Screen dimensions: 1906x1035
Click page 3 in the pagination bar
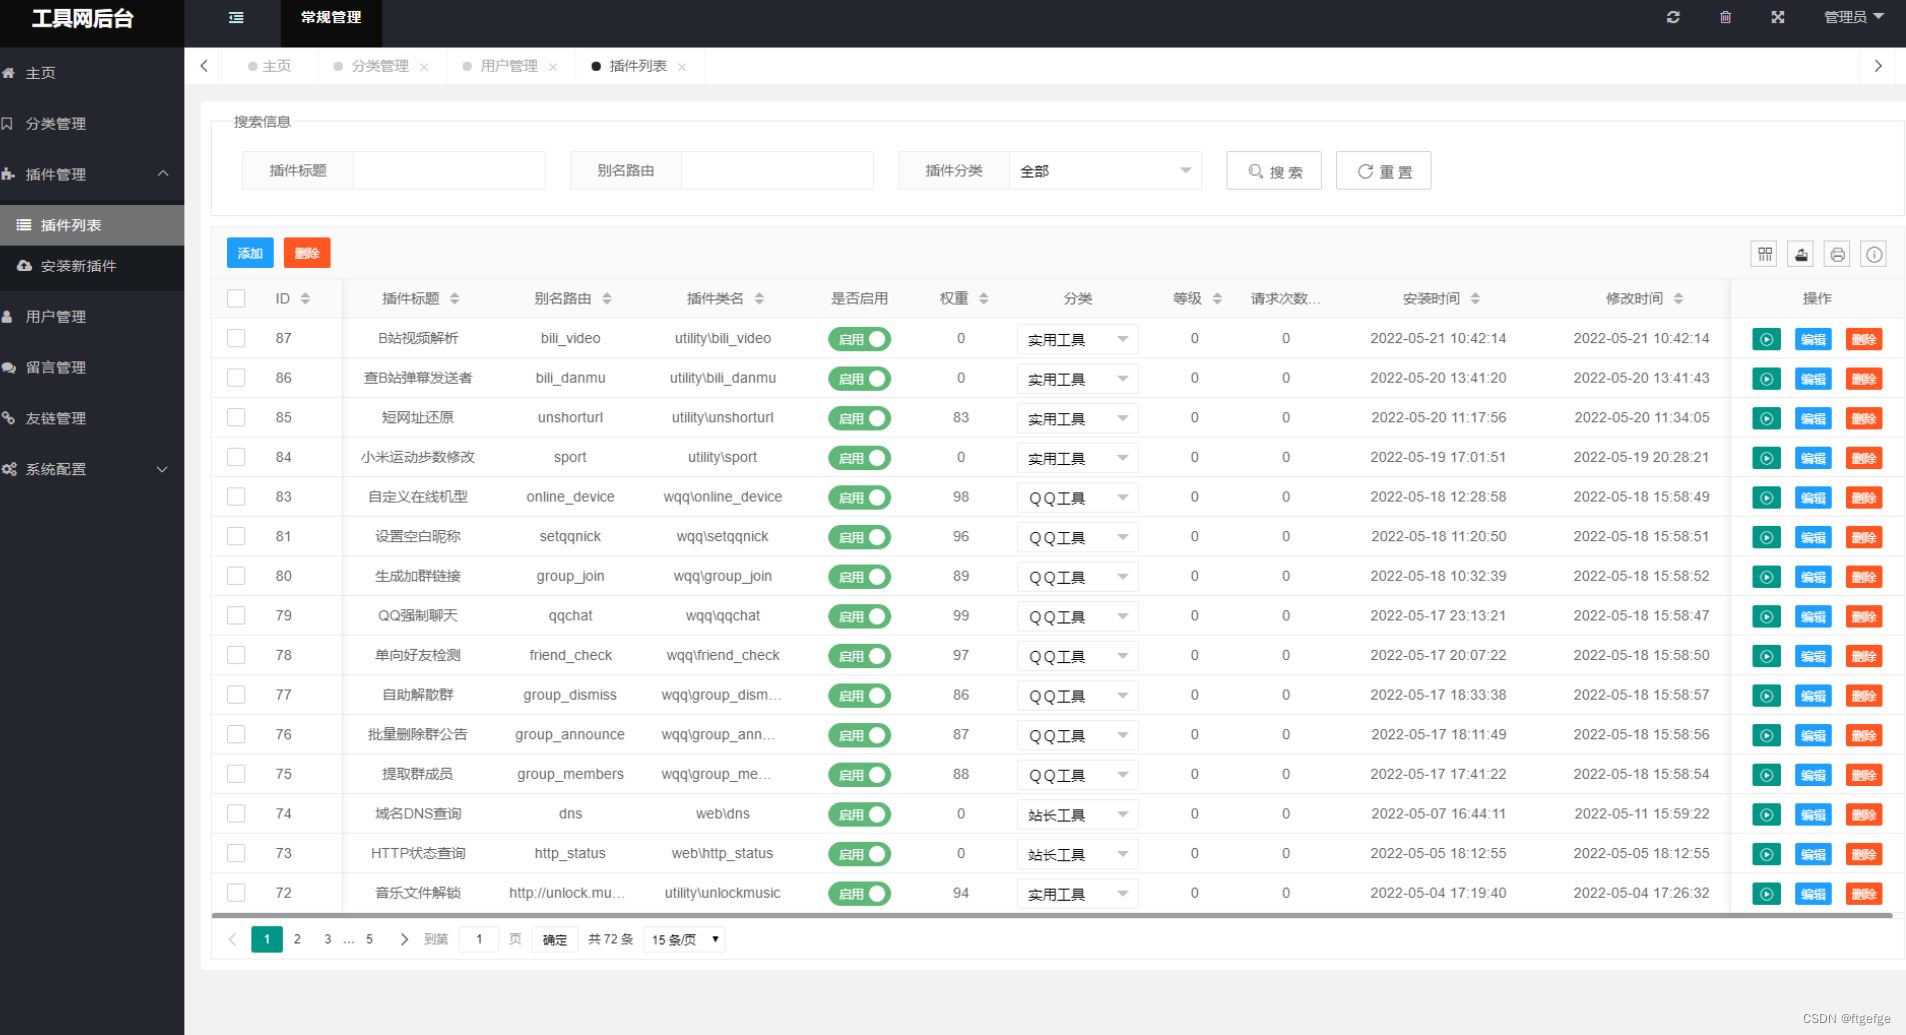click(327, 939)
